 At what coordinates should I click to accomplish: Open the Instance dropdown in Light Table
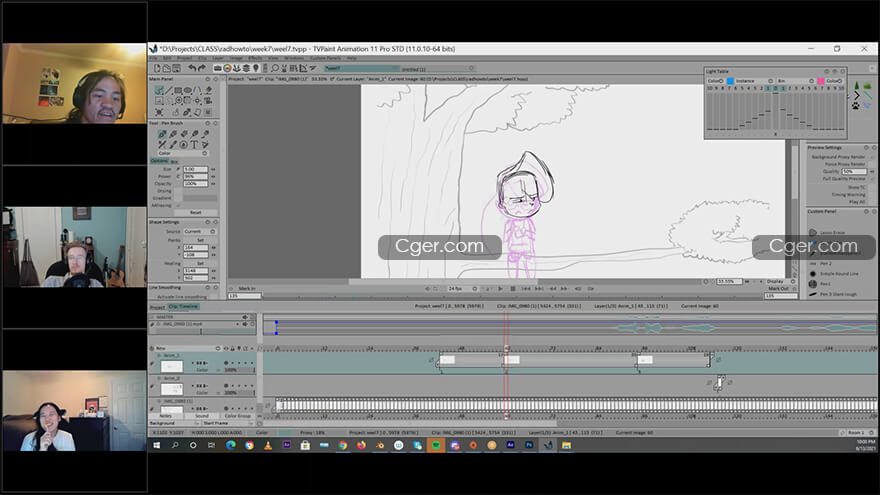pyautogui.click(x=754, y=81)
